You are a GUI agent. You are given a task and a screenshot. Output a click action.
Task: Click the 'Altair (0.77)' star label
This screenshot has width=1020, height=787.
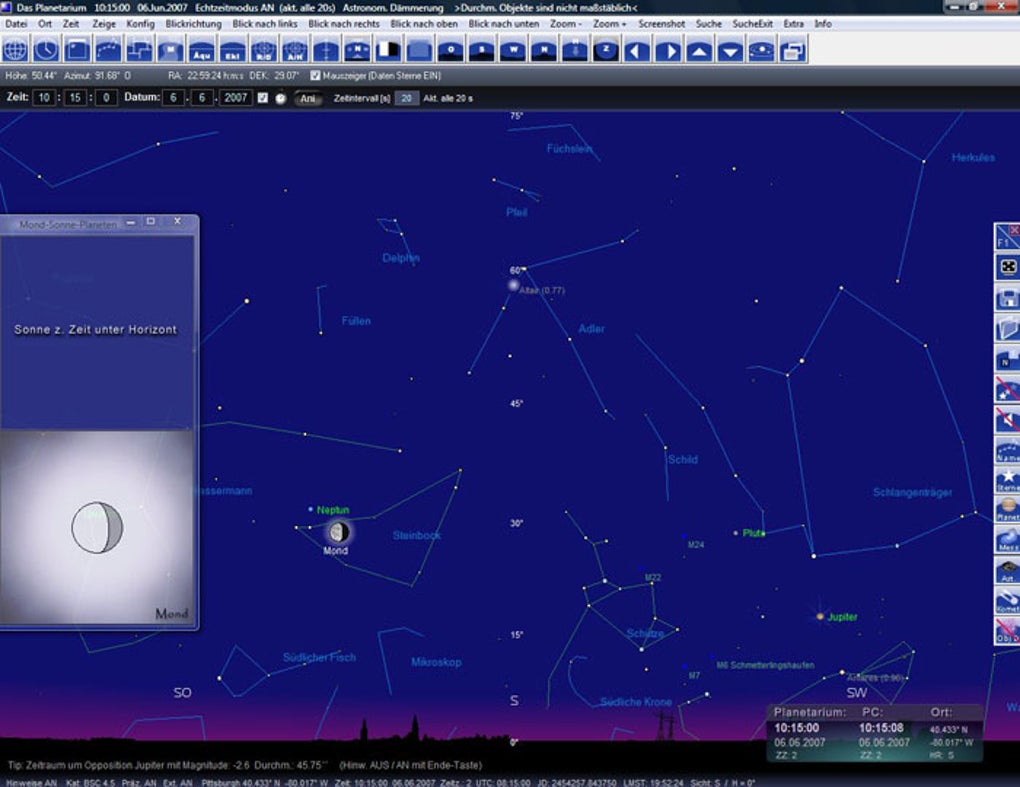click(542, 290)
